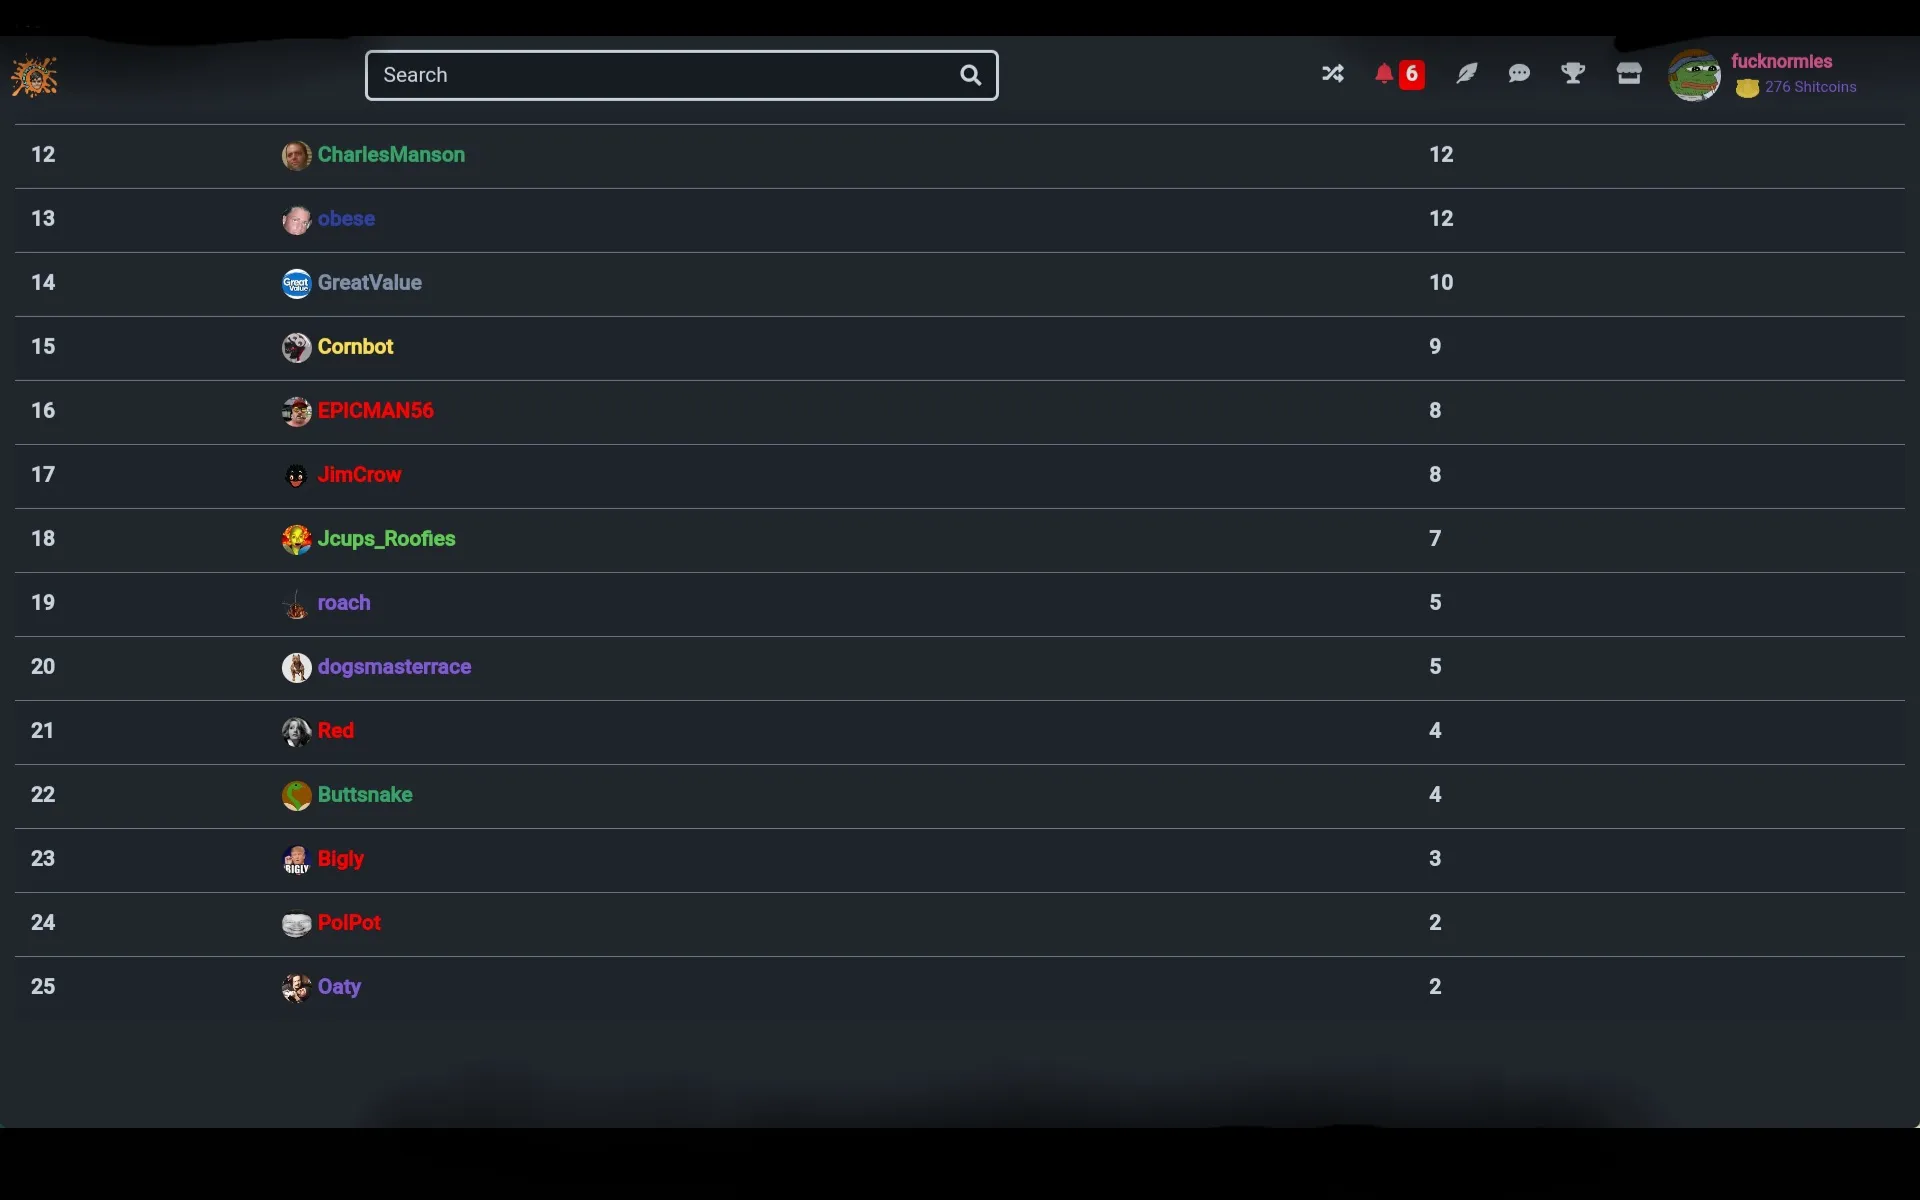
Task: Open the wallet/inventory icon
Action: pos(1628,73)
